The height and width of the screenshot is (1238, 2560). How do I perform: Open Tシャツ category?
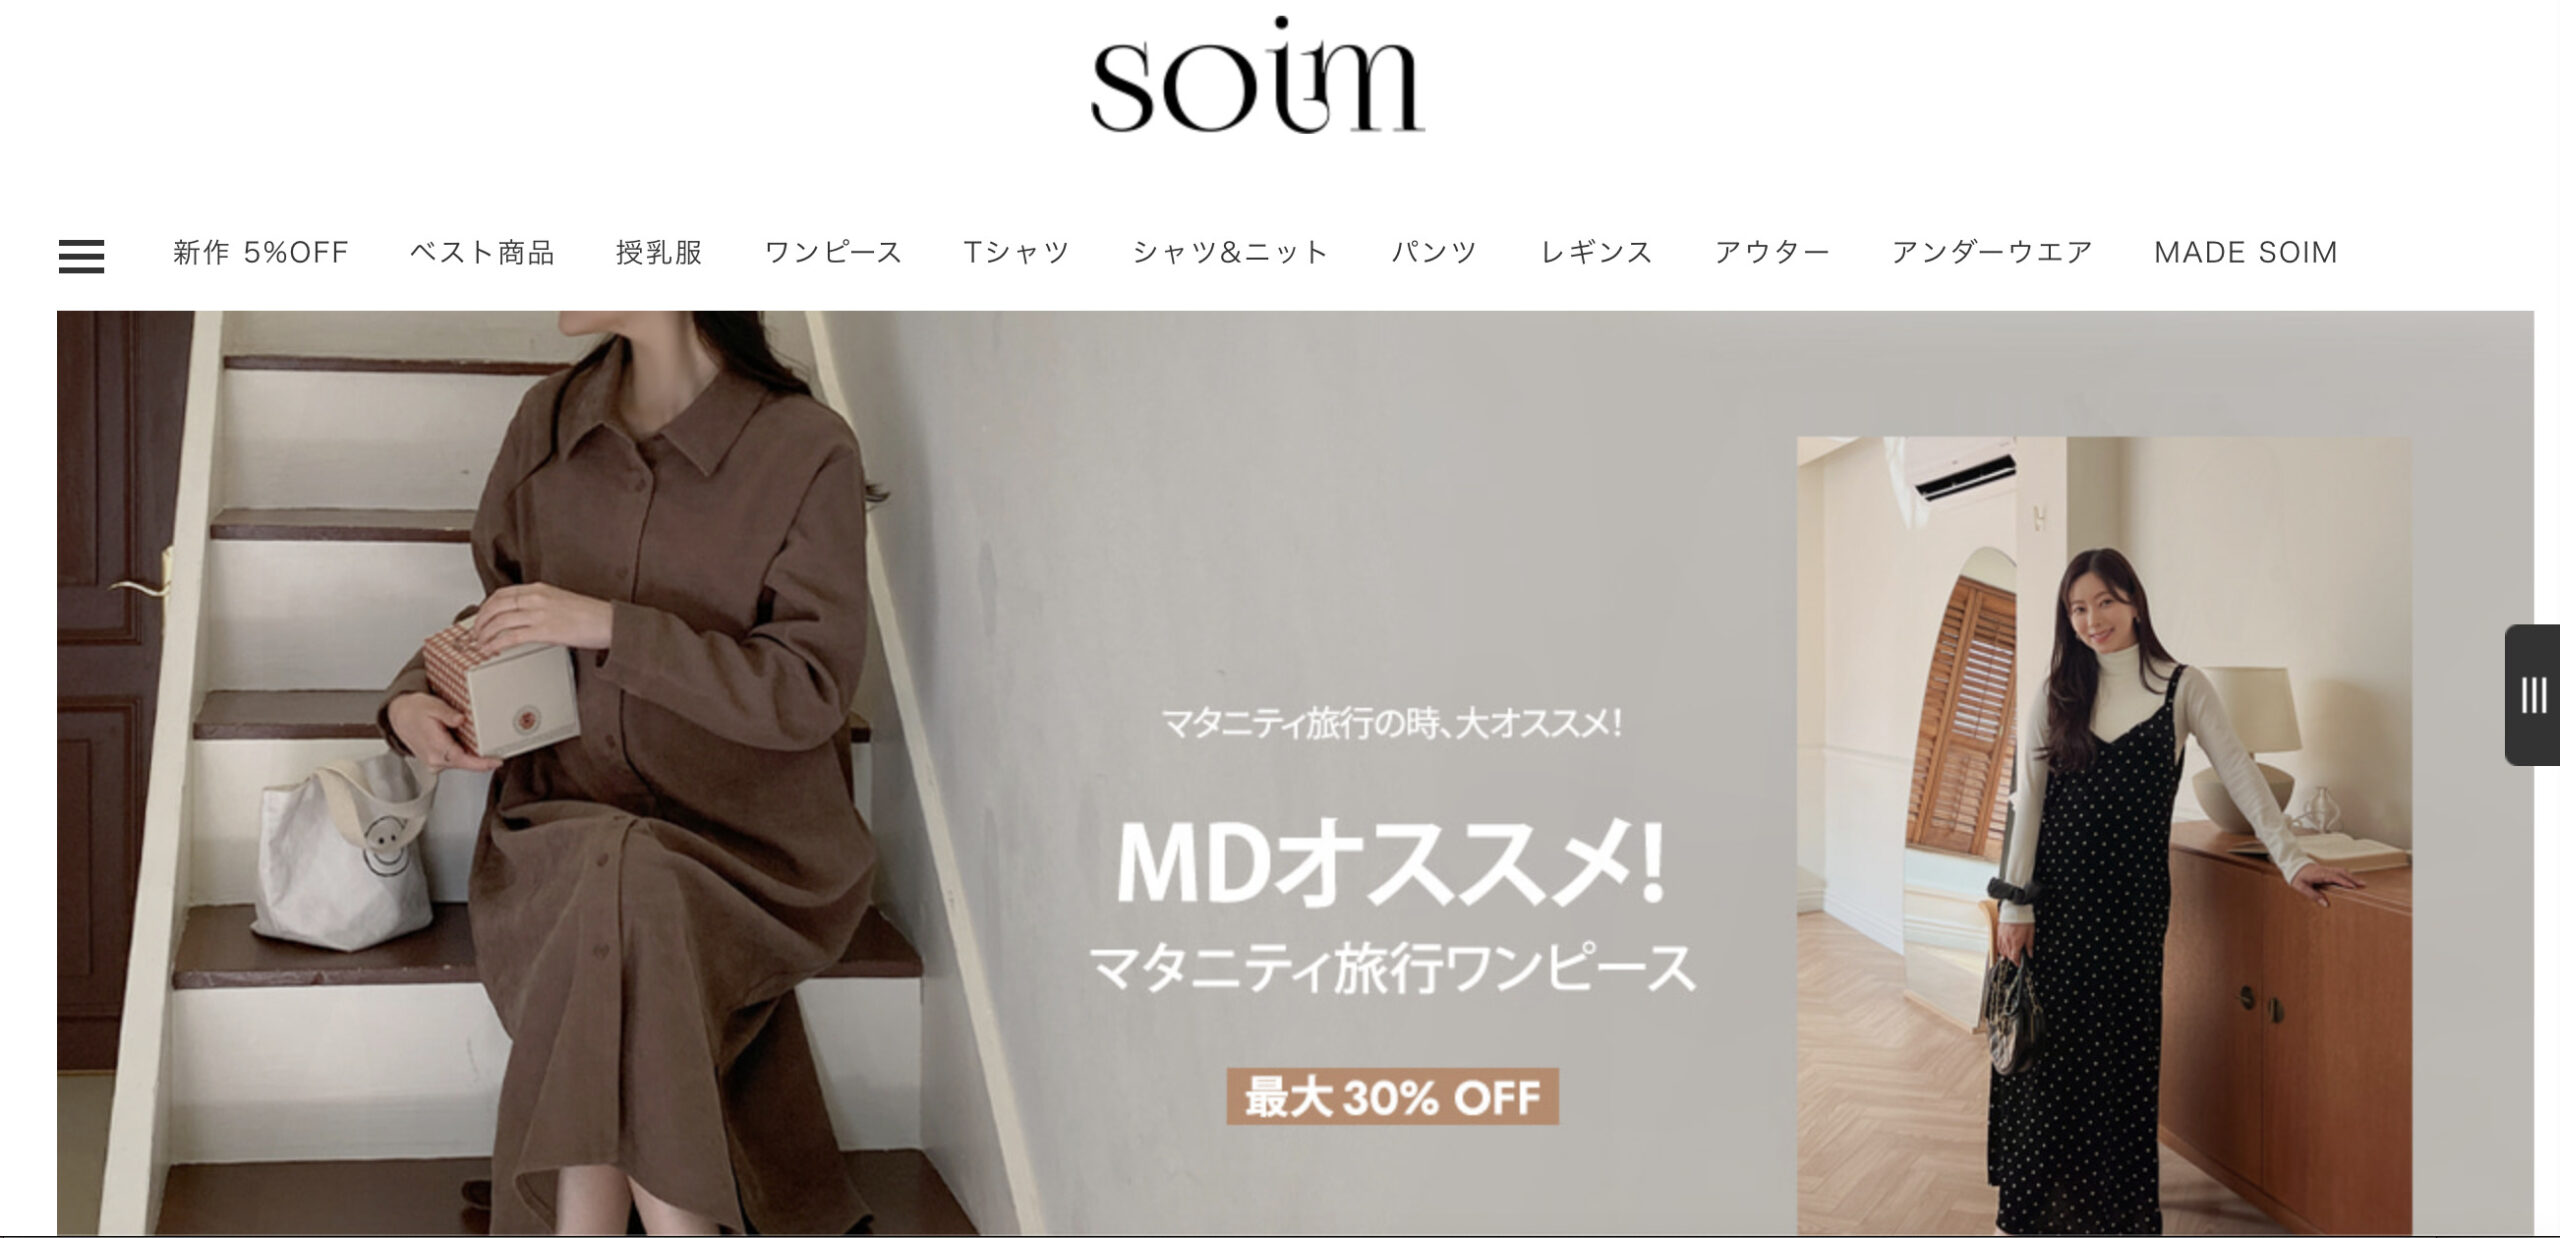(x=1016, y=252)
